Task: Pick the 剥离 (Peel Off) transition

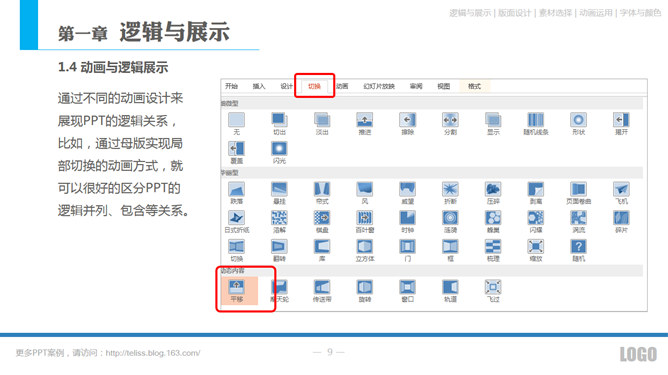Action: point(536,193)
